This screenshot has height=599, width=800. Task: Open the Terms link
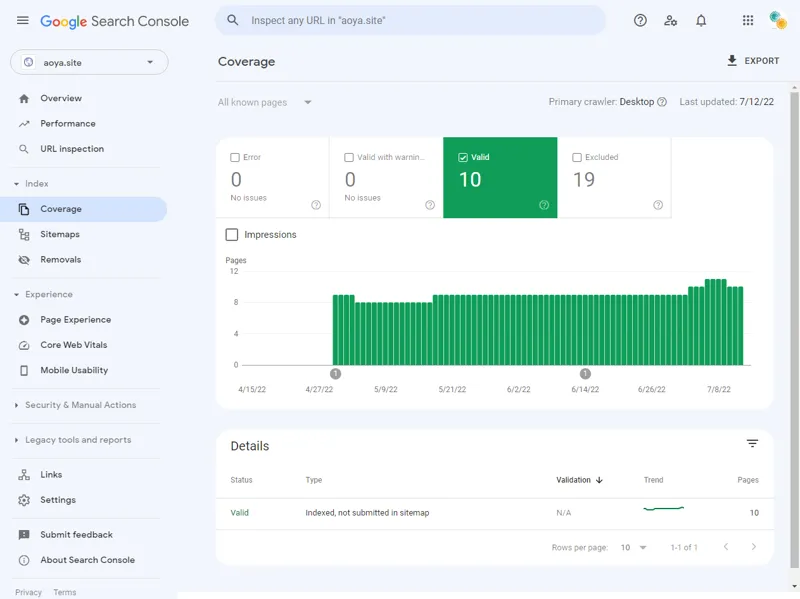[x=65, y=592]
